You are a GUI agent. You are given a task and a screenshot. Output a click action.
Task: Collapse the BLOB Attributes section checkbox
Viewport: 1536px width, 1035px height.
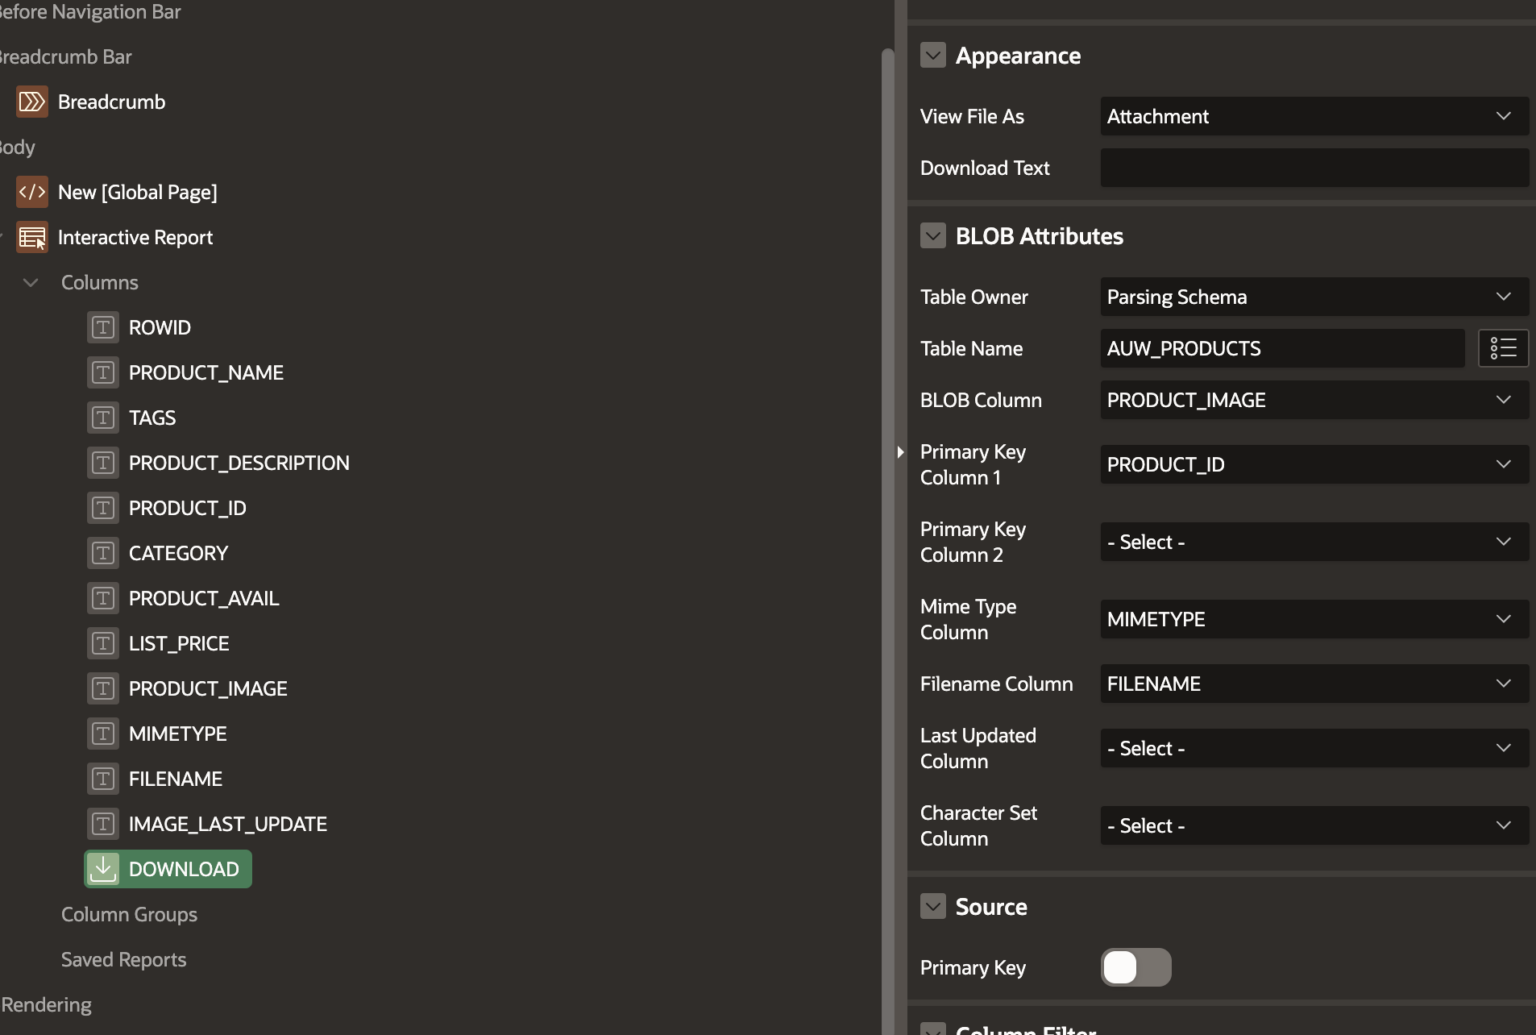point(933,235)
